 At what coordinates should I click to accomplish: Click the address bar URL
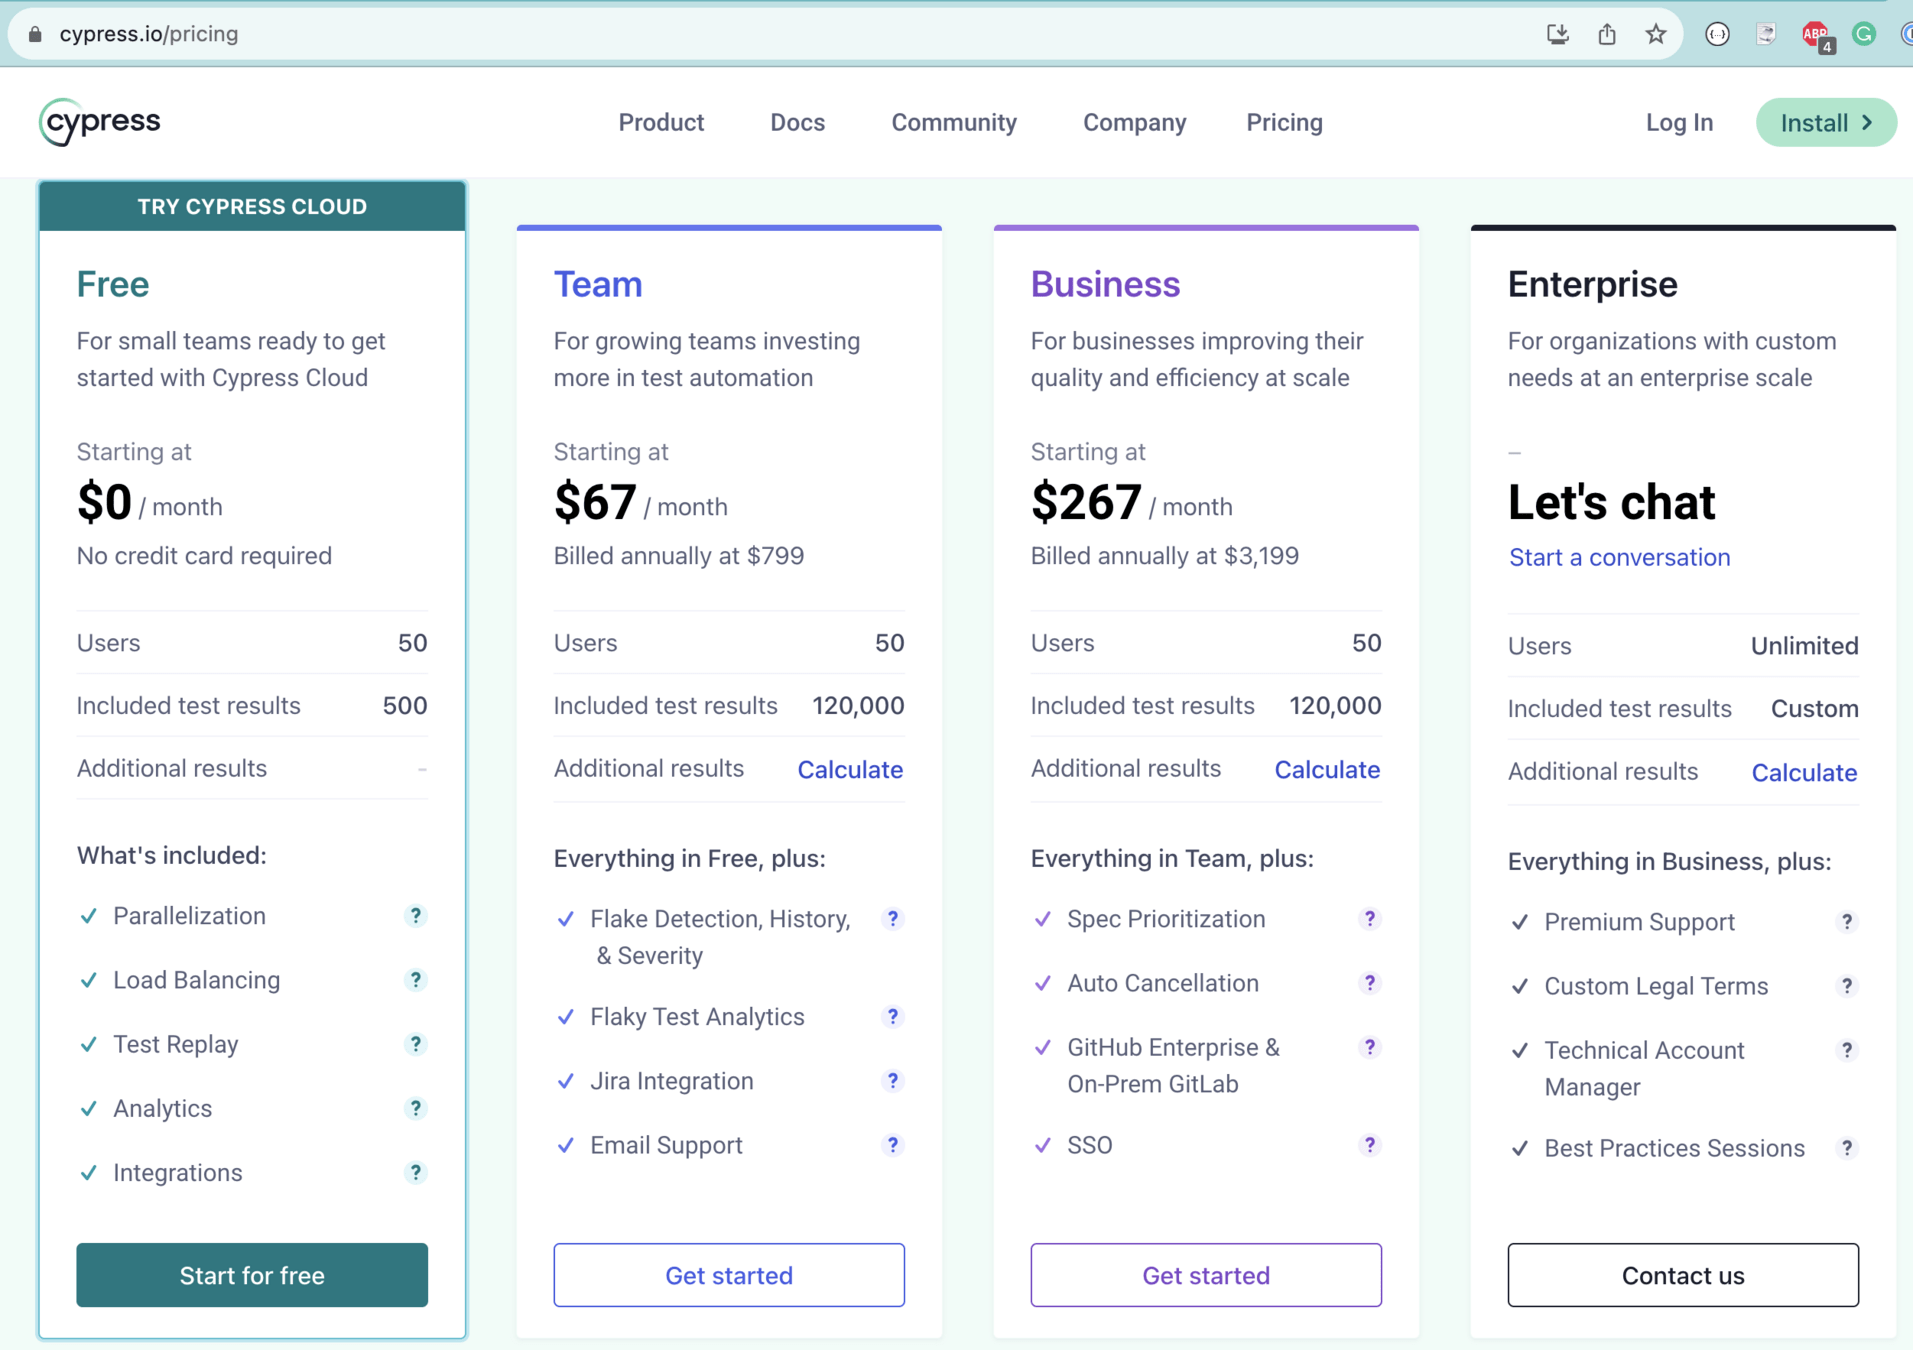tap(148, 34)
